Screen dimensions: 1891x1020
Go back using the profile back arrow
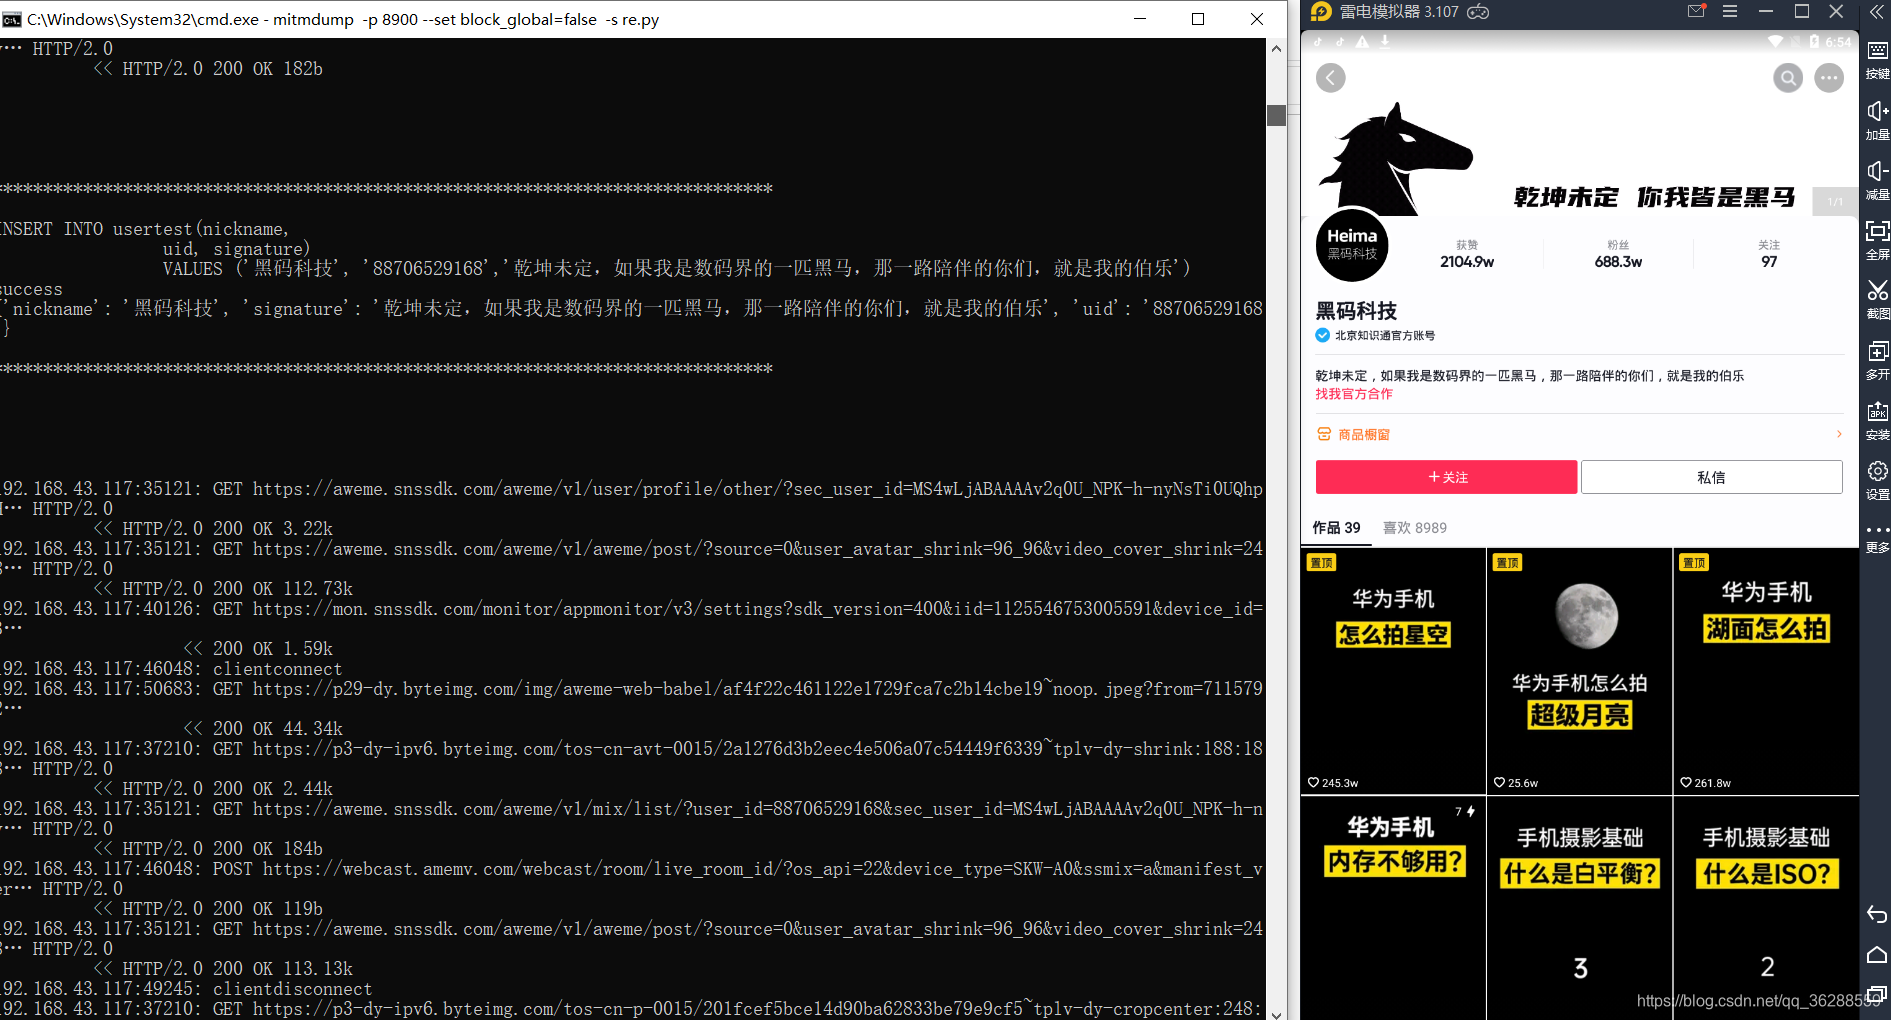[x=1330, y=78]
